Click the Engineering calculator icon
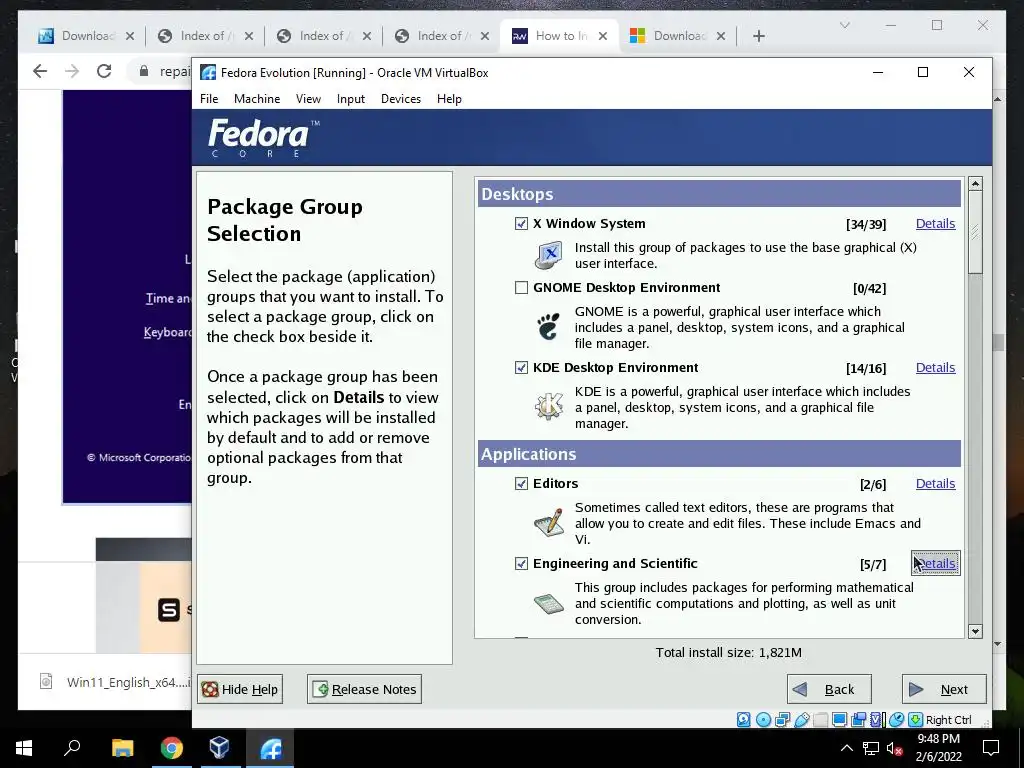The height and width of the screenshot is (768, 1024). tap(549, 603)
